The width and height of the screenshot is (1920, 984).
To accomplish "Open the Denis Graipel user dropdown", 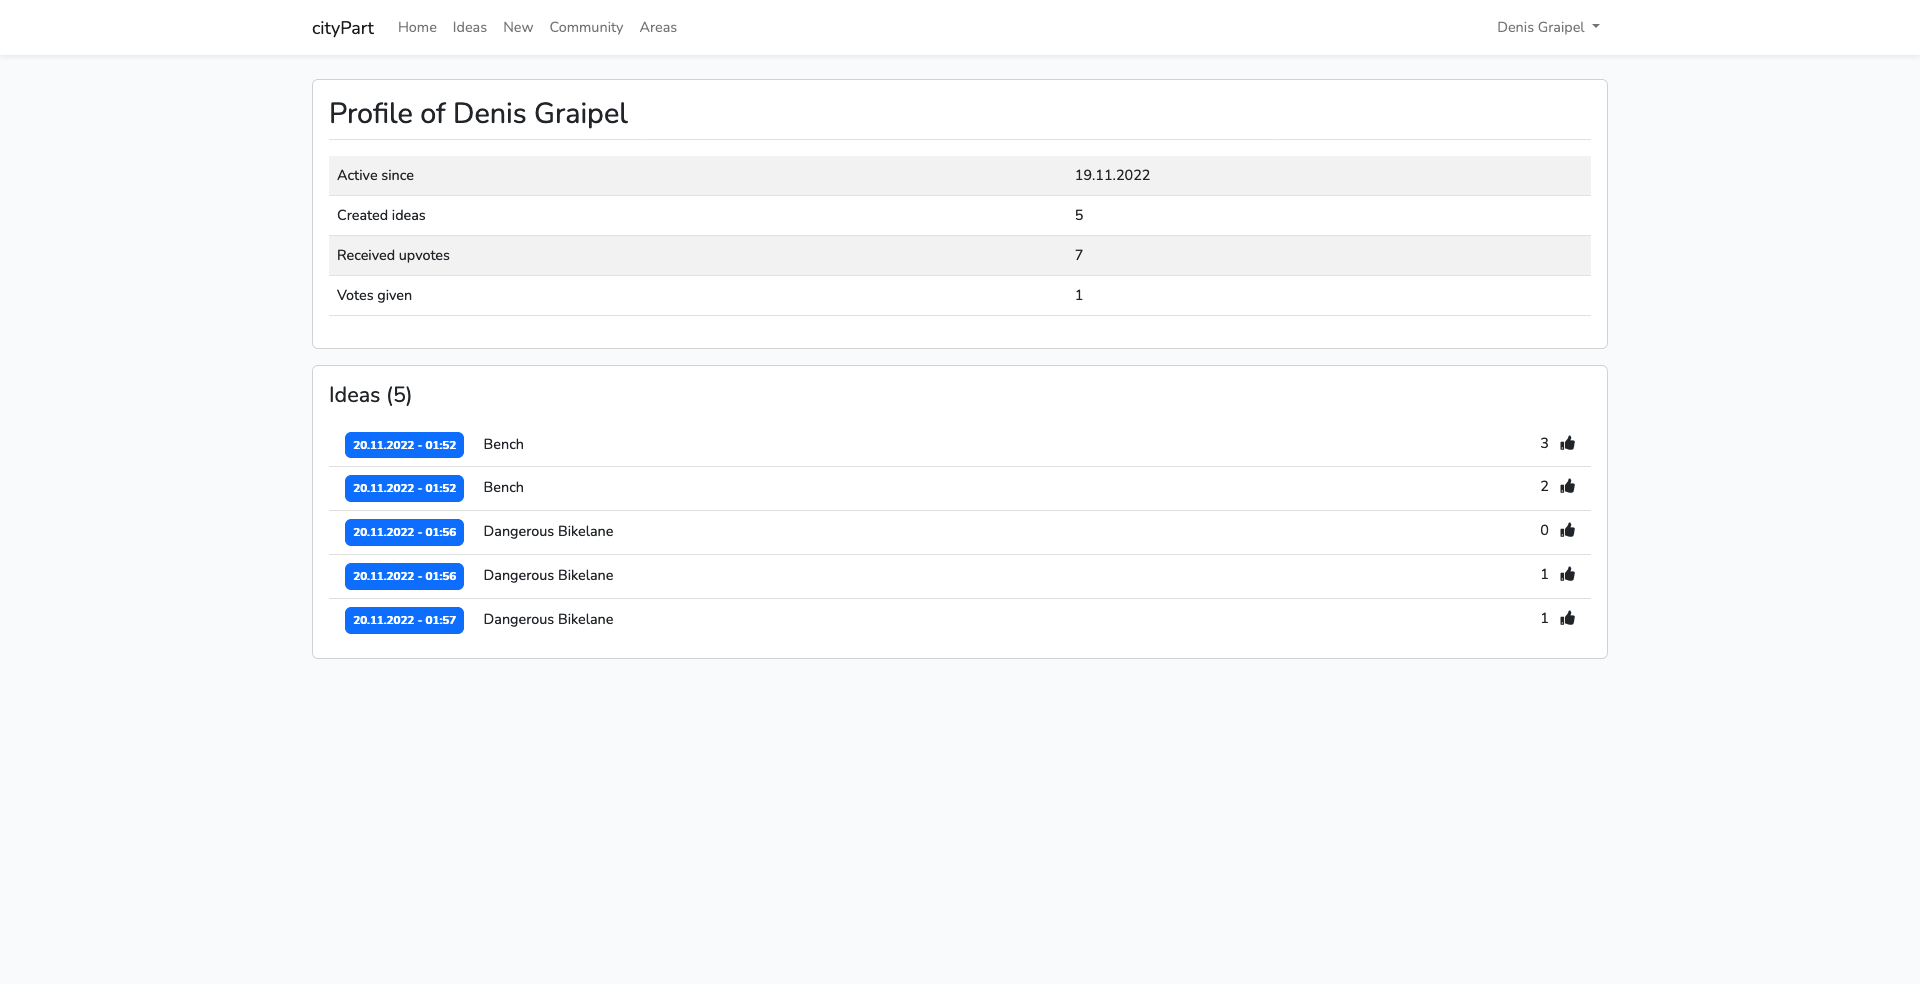I will coord(1548,27).
